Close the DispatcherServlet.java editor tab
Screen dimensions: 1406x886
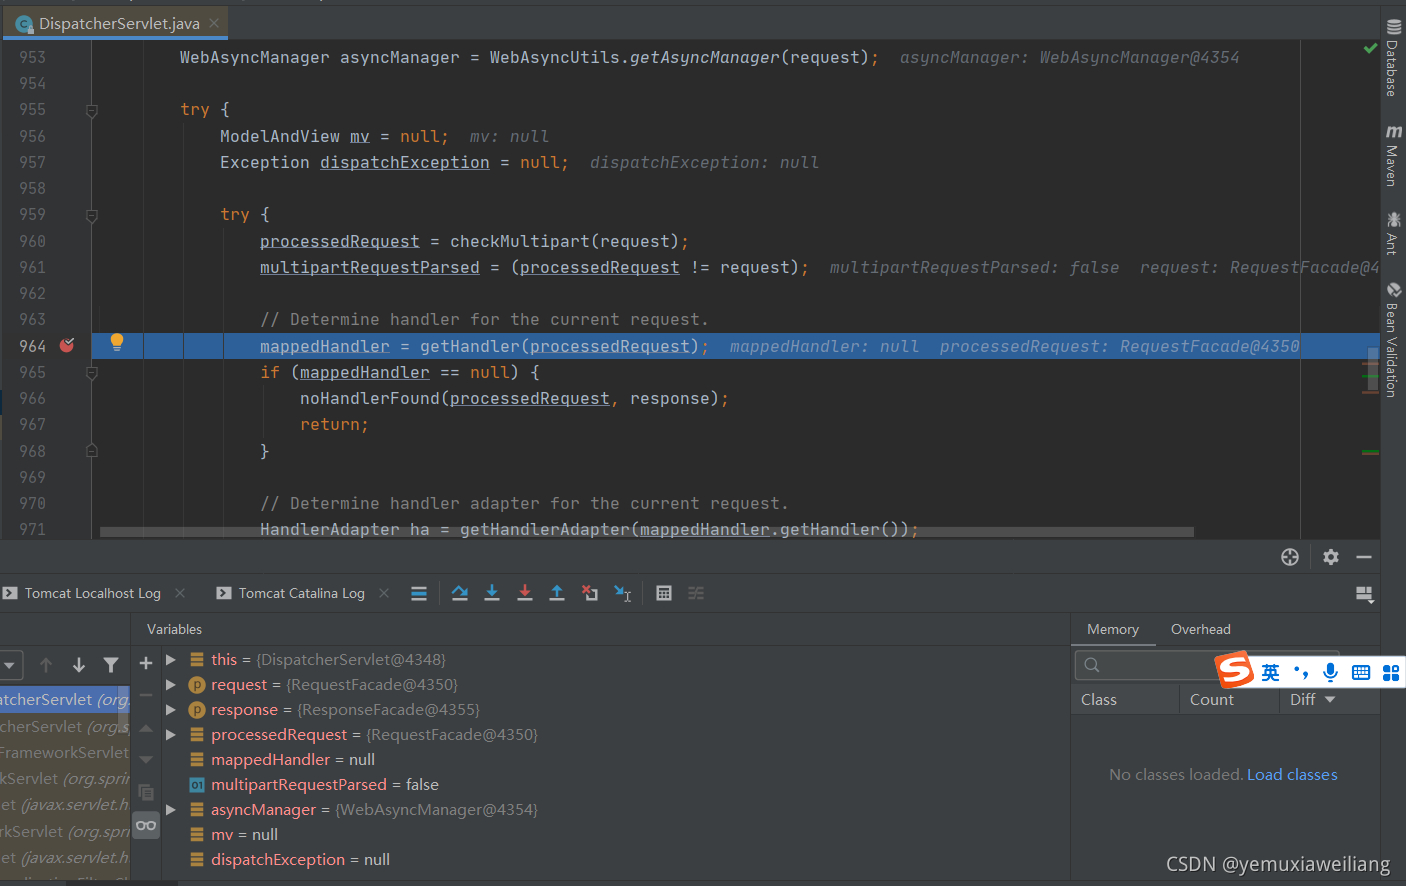[214, 23]
